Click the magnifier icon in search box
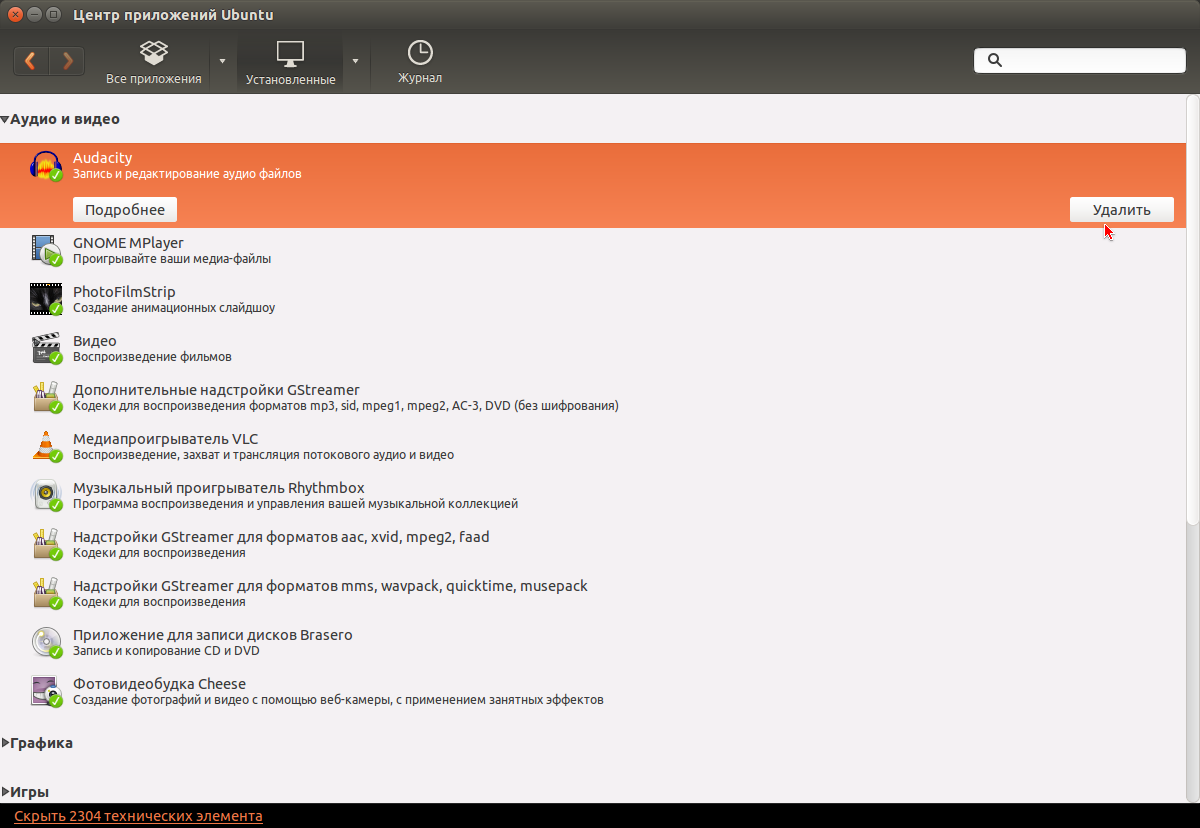This screenshot has width=1200, height=828. tap(995, 60)
